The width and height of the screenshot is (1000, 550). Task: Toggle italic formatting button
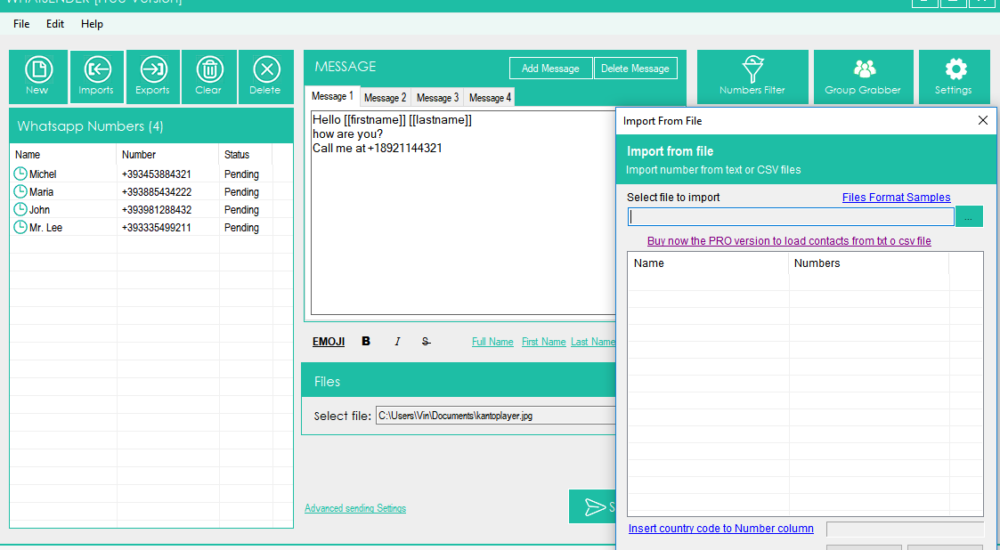click(397, 341)
